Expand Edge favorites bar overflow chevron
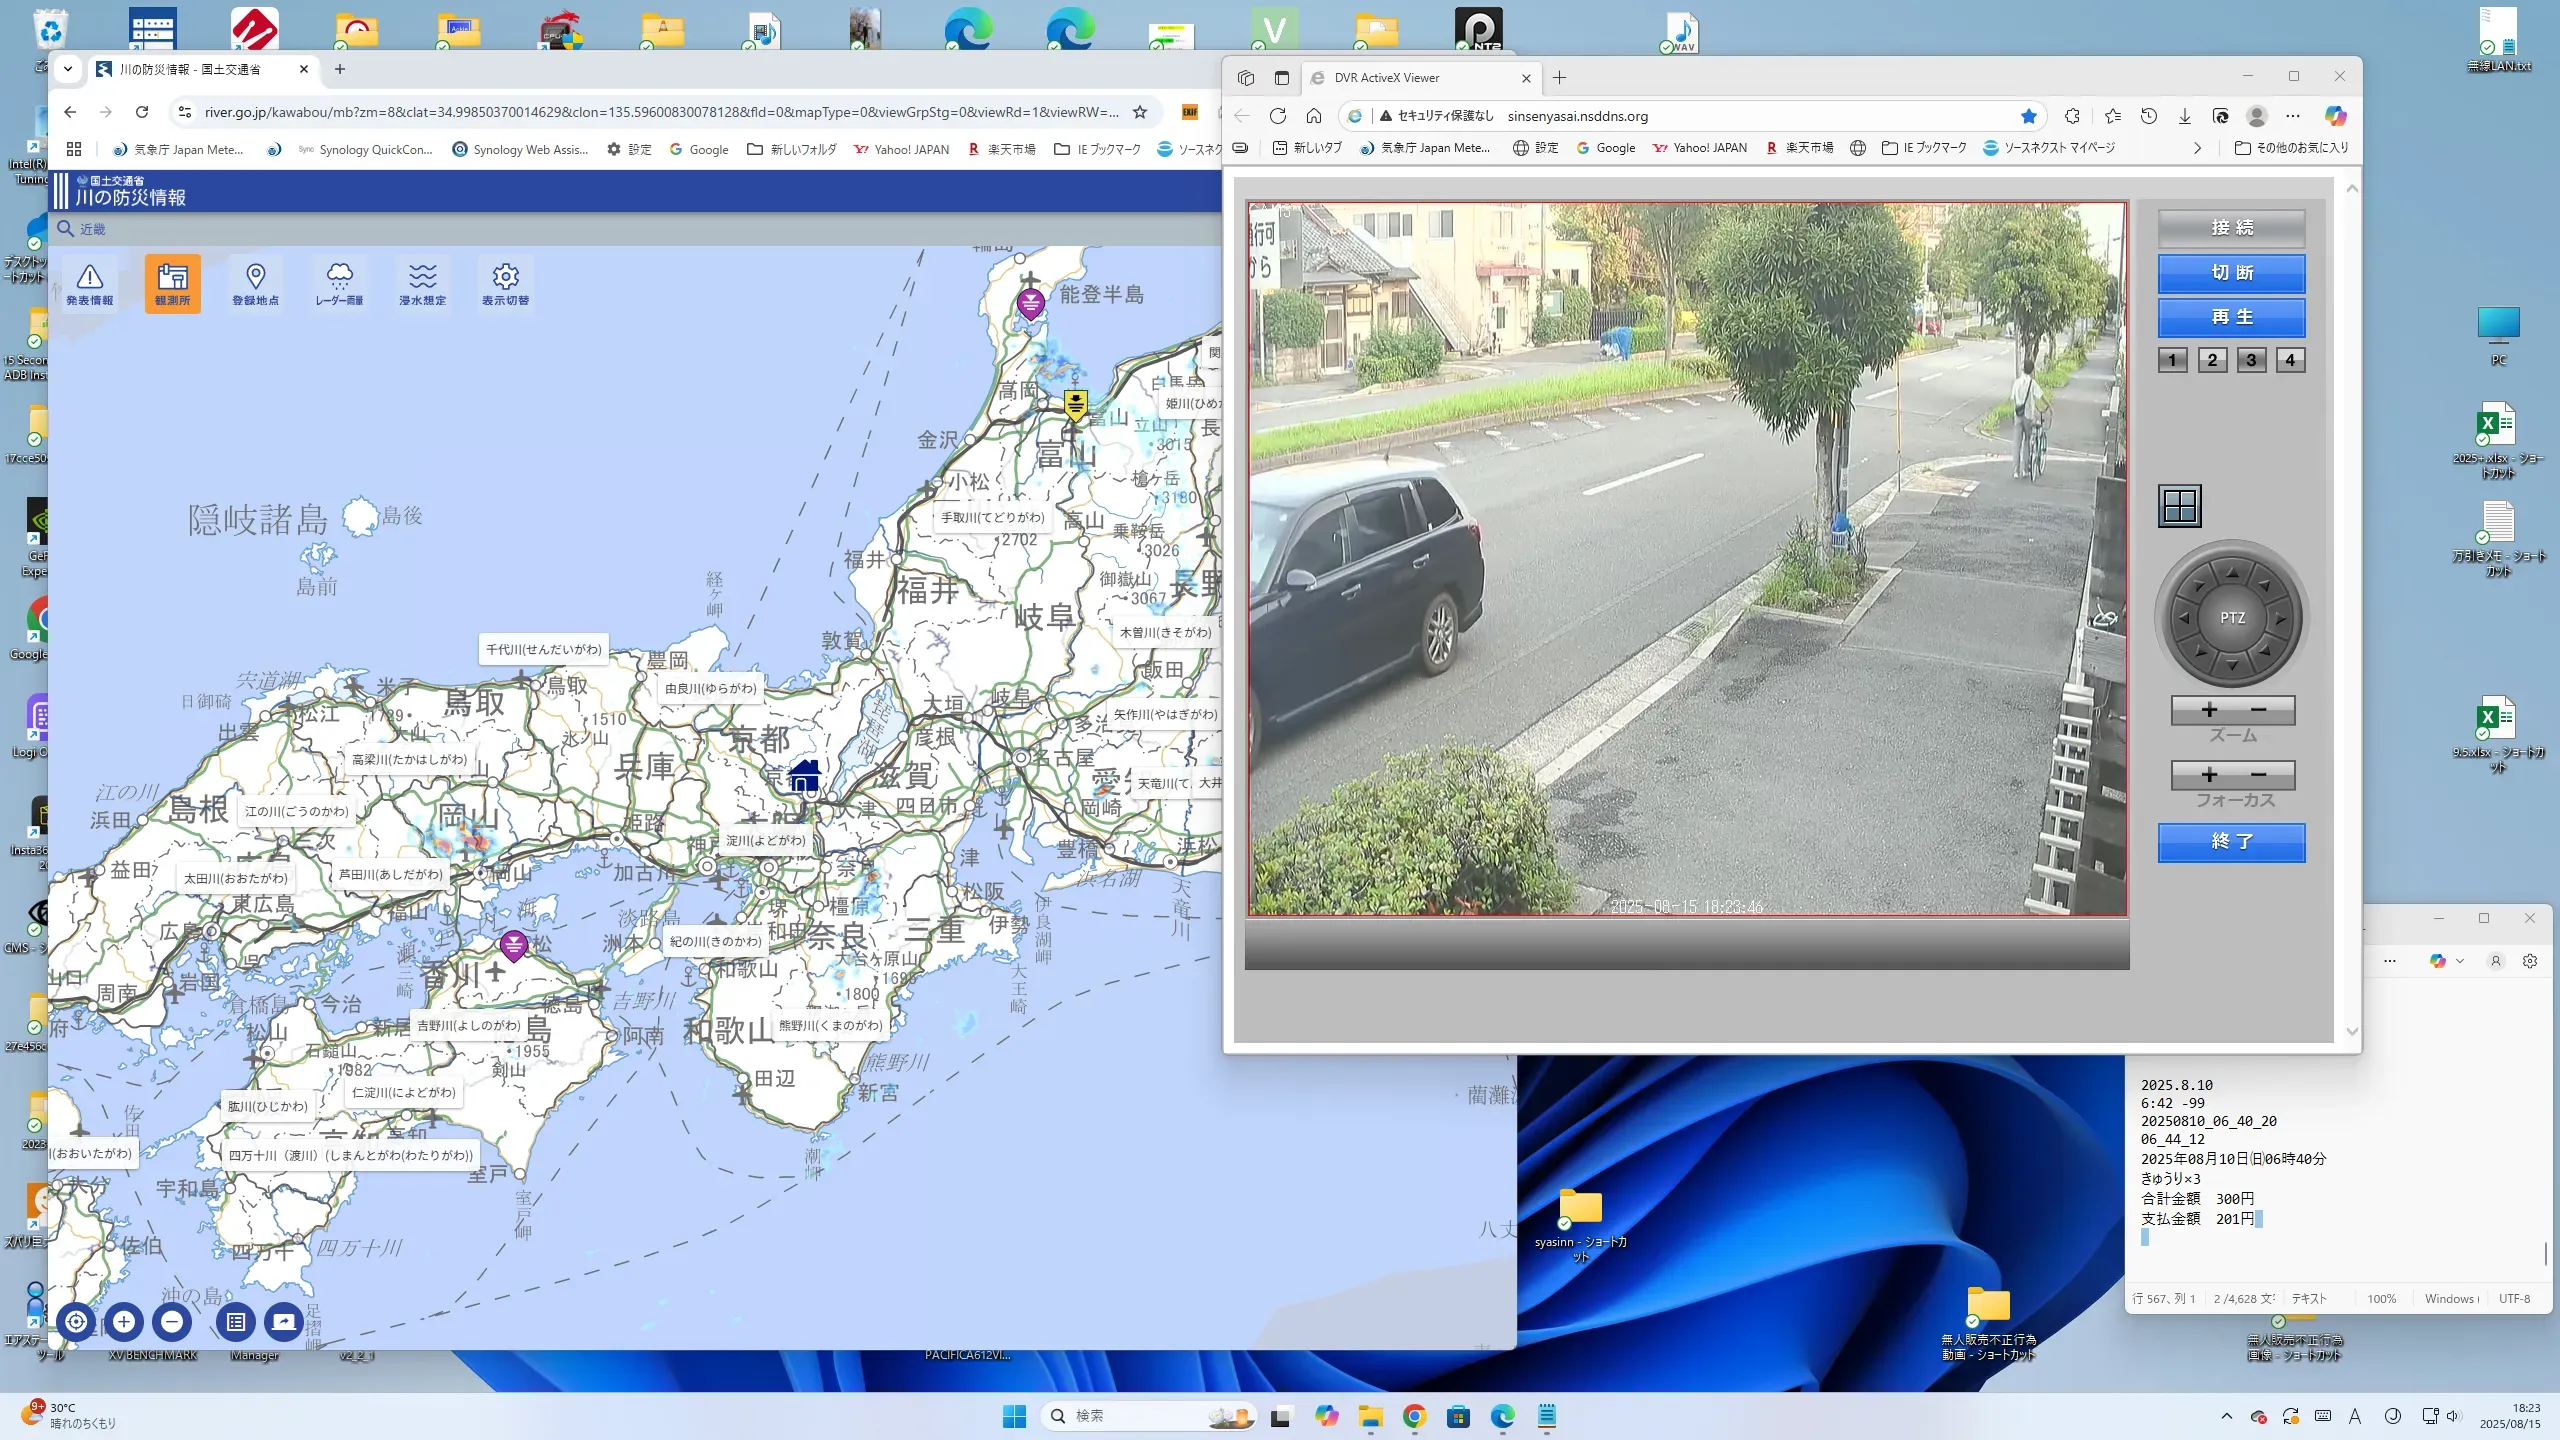The width and height of the screenshot is (2560, 1440). (2196, 148)
